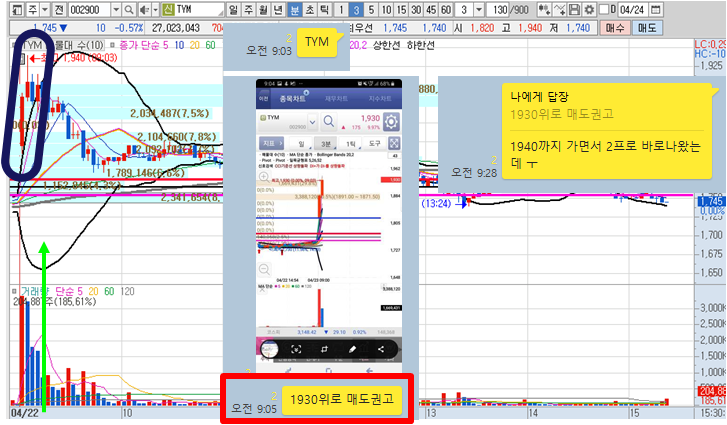This screenshot has width=727, height=425.
Task: Select 60-minute interval button
Action: (446, 9)
